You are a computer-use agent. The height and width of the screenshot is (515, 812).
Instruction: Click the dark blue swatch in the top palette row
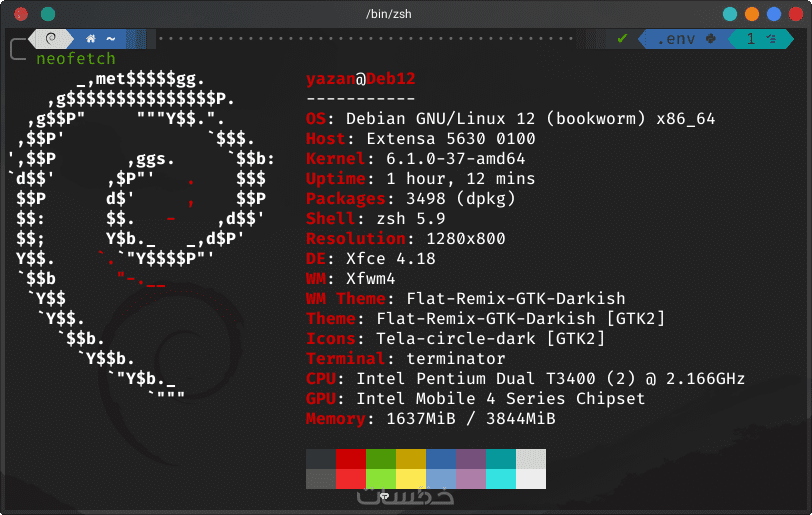point(441,459)
